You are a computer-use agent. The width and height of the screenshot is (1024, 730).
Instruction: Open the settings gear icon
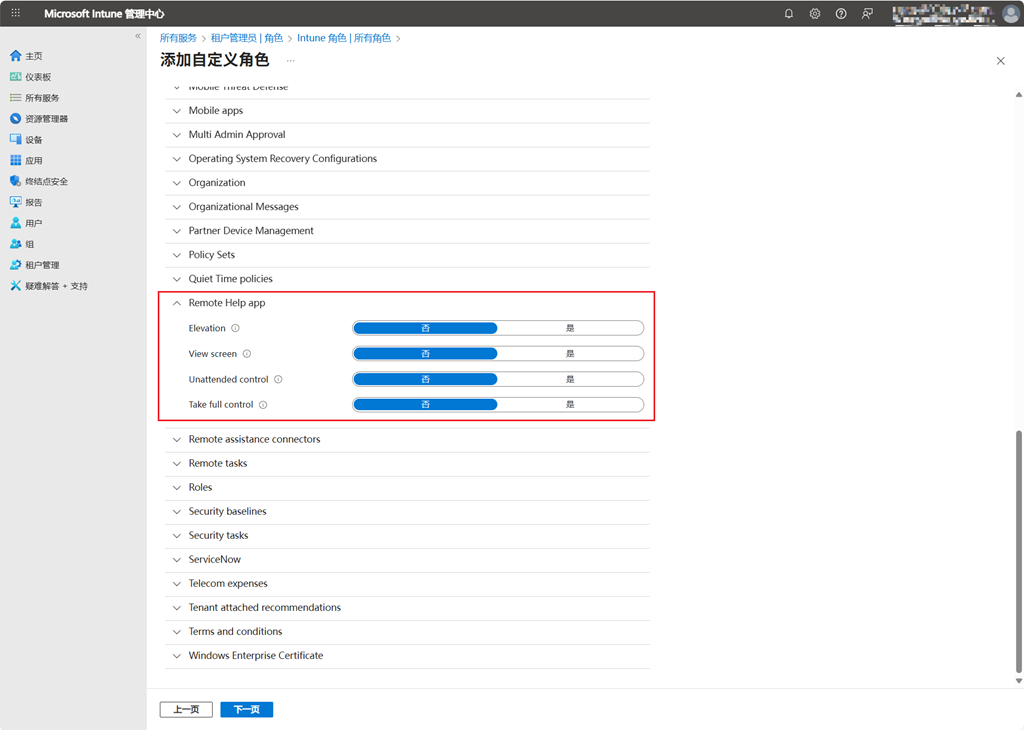tap(815, 14)
